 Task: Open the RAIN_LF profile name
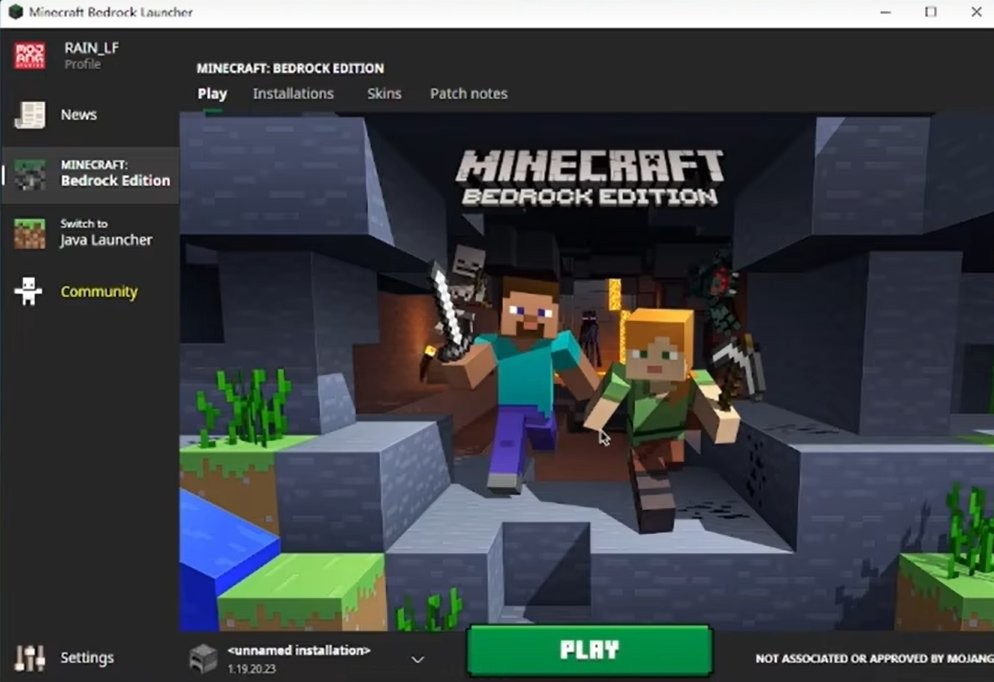91,48
